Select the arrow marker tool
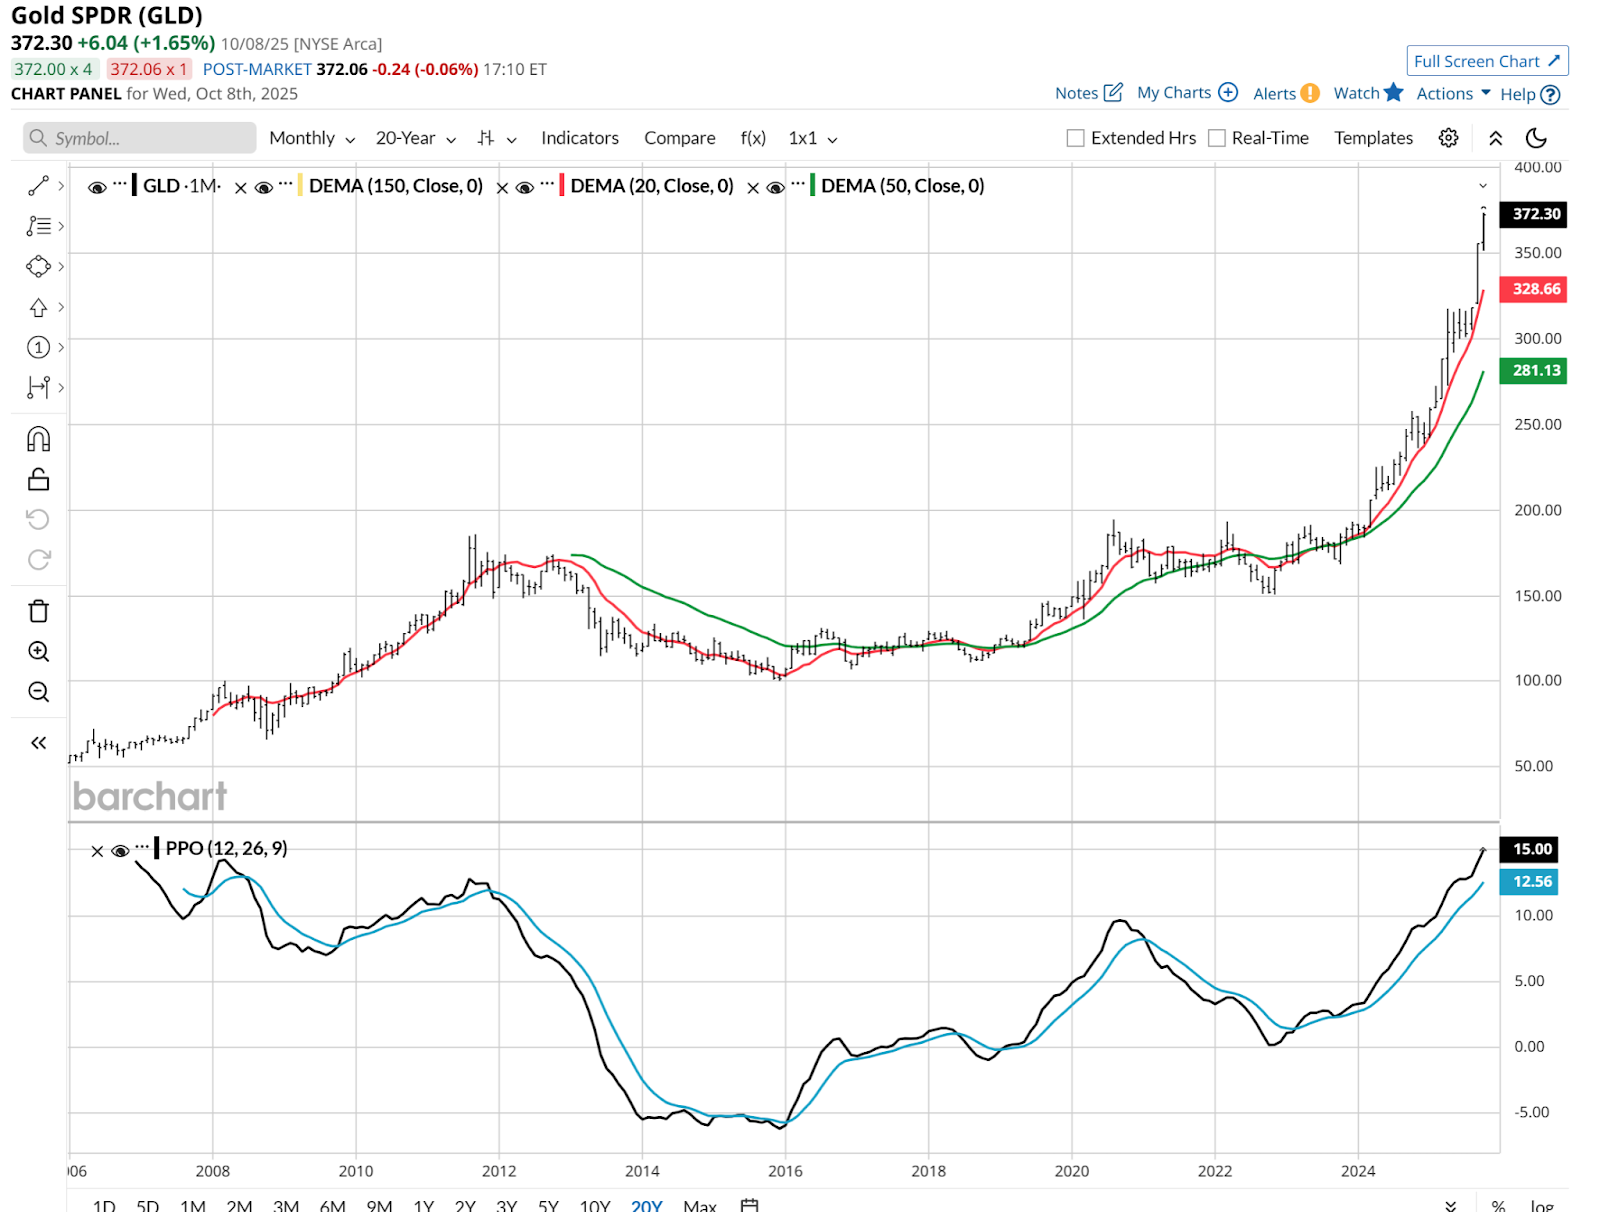This screenshot has width=1600, height=1212. click(38, 307)
